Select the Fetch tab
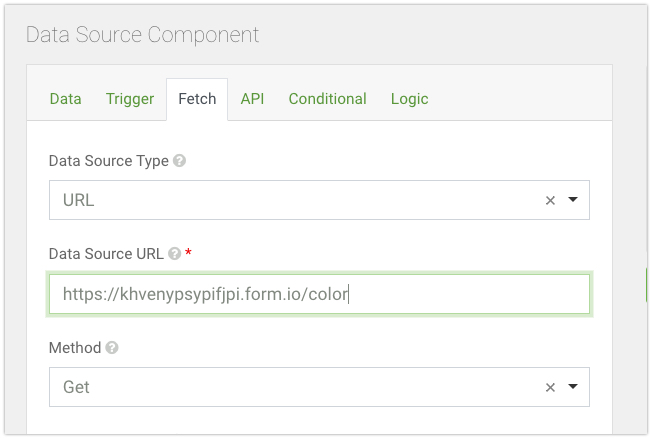The width and height of the screenshot is (652, 439). tap(197, 99)
